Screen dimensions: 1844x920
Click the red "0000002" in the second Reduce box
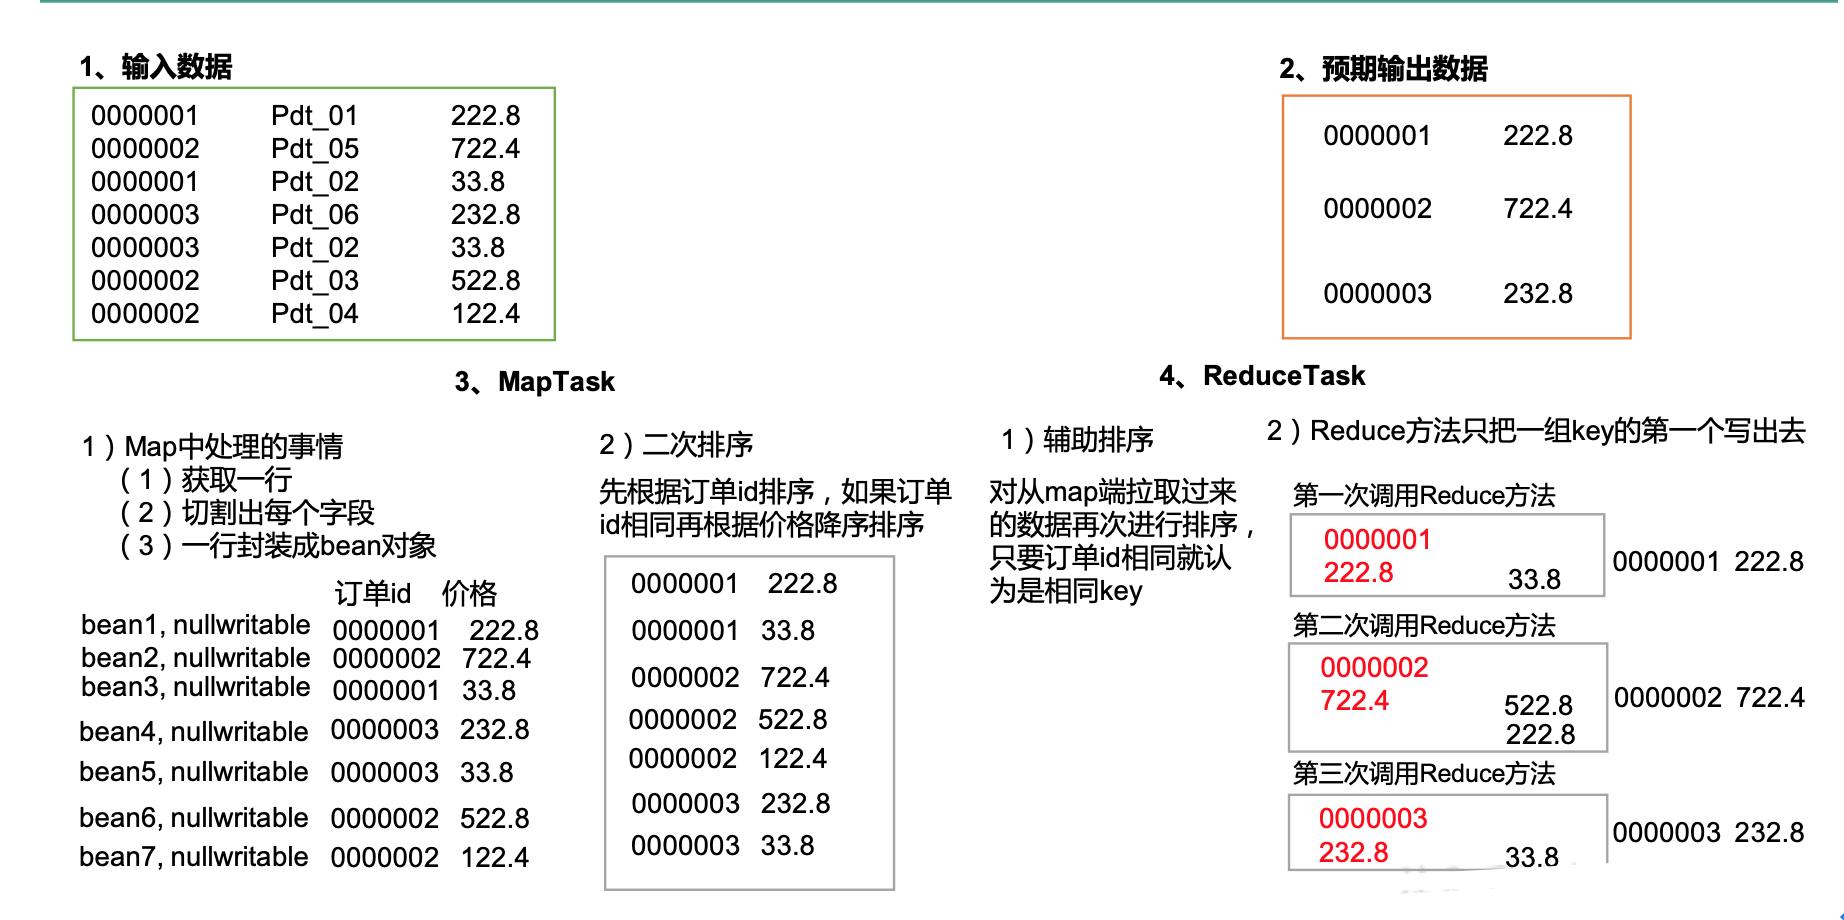coord(1374,668)
